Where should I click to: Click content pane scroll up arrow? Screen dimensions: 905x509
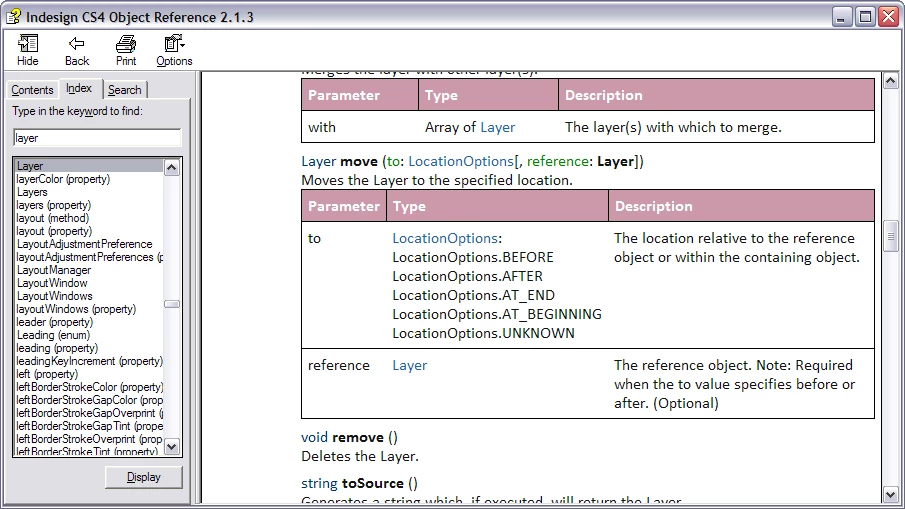point(891,81)
